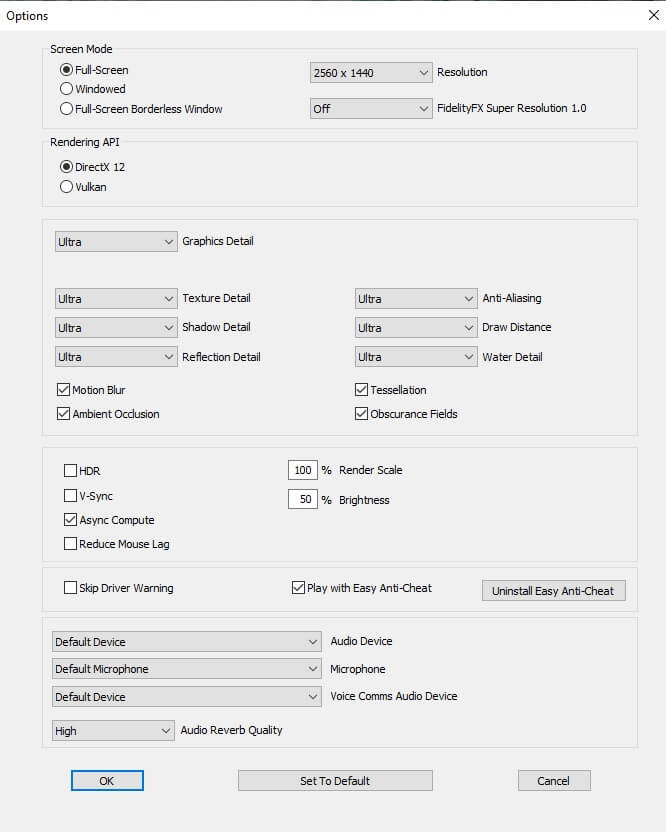Screen dimensions: 666x832
Task: Click inside the Brightness percentage field
Action: click(303, 499)
